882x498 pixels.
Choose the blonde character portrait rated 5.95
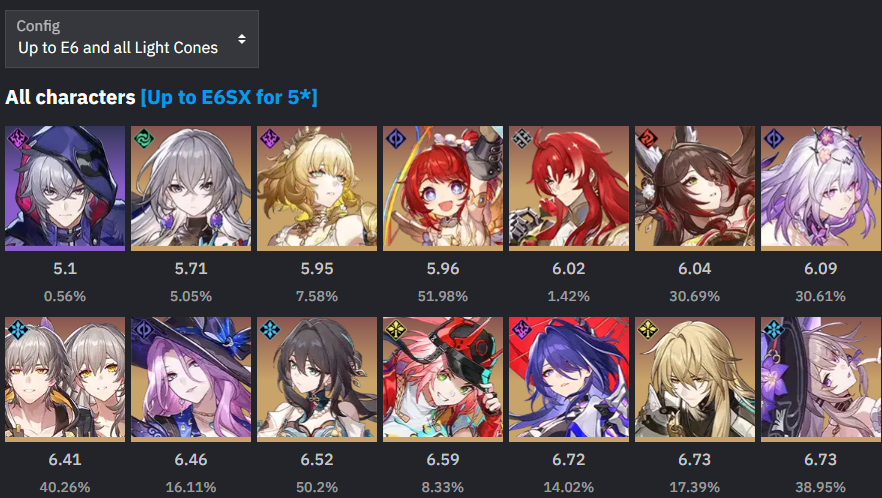(317, 188)
